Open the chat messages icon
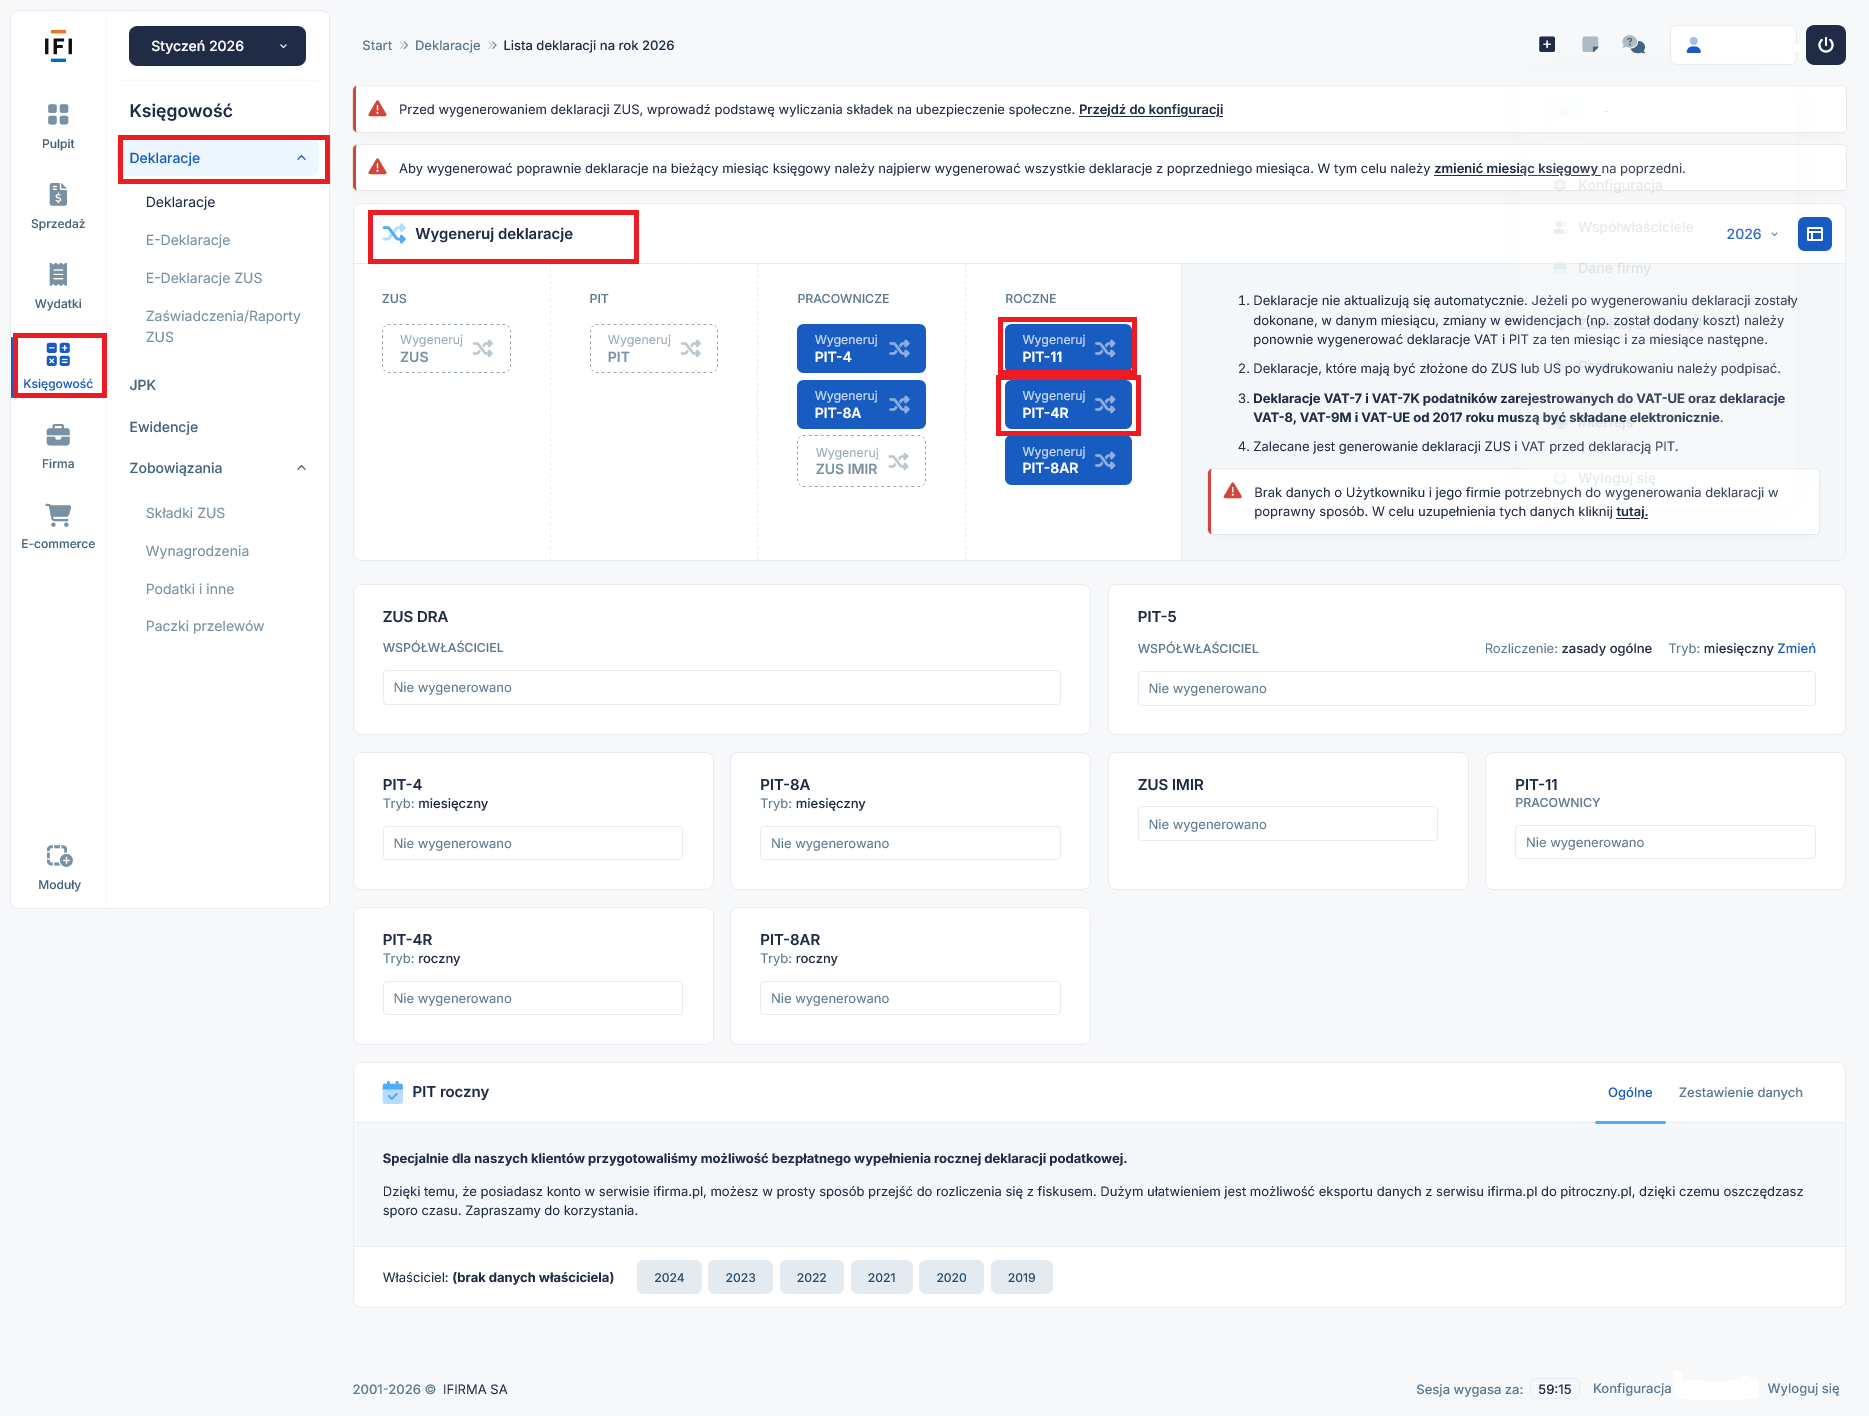 (x=1633, y=45)
